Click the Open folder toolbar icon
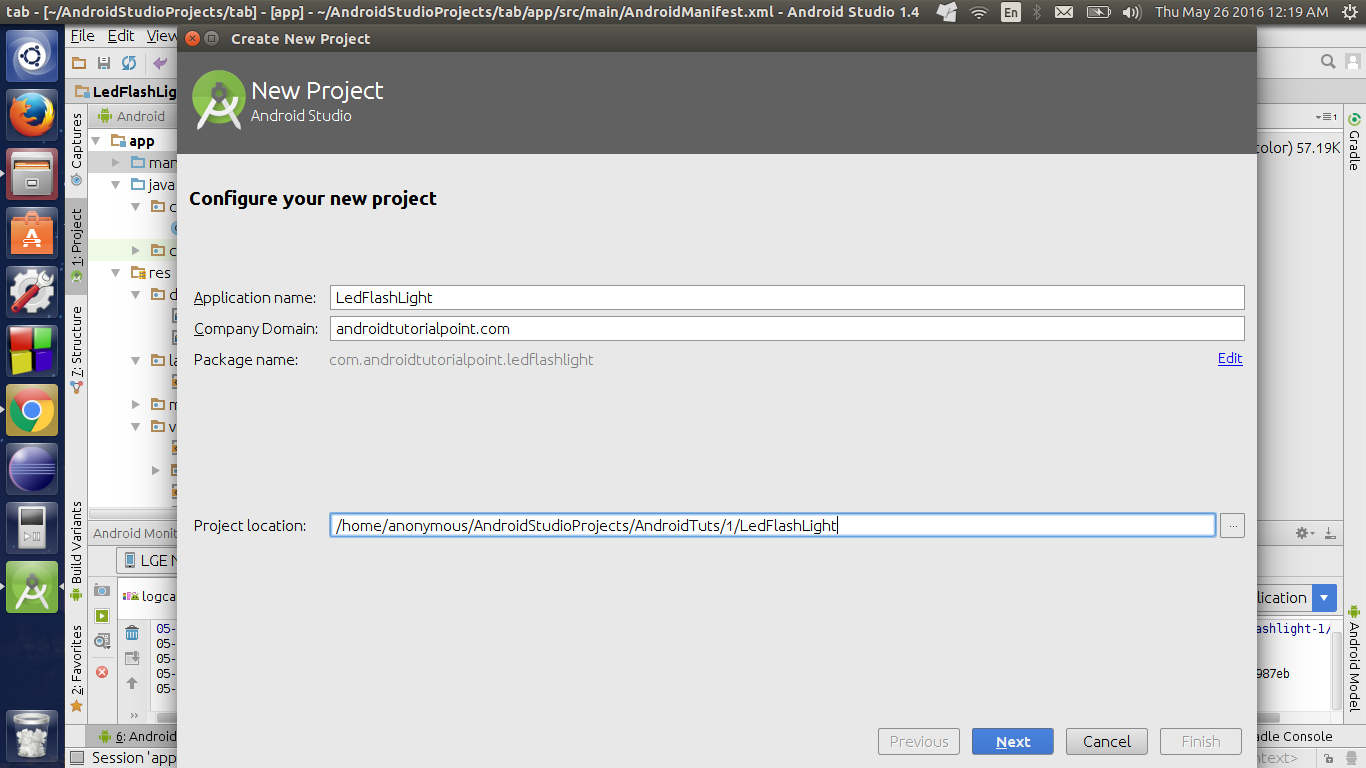The width and height of the screenshot is (1366, 768). click(x=80, y=63)
